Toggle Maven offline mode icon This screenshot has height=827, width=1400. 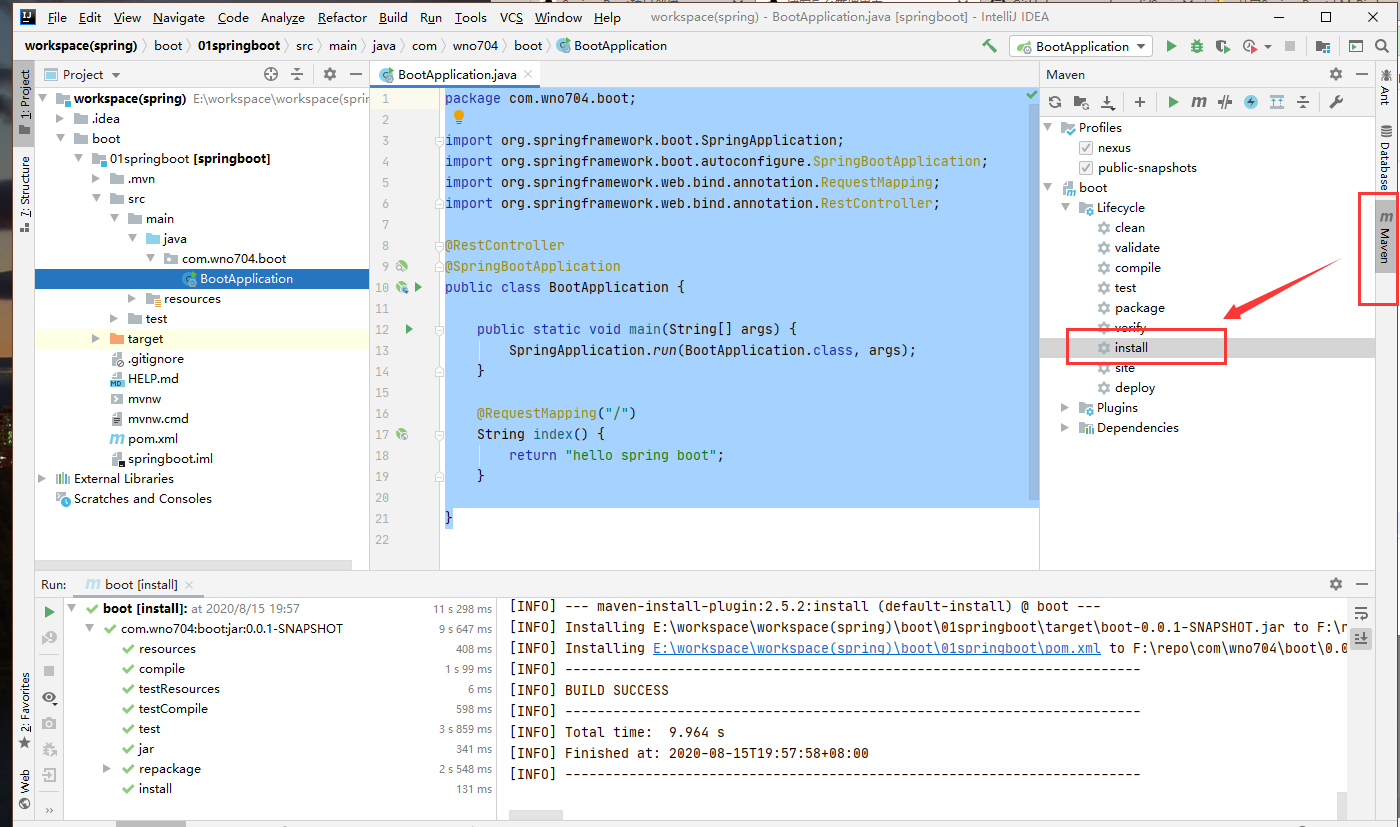tap(1225, 102)
